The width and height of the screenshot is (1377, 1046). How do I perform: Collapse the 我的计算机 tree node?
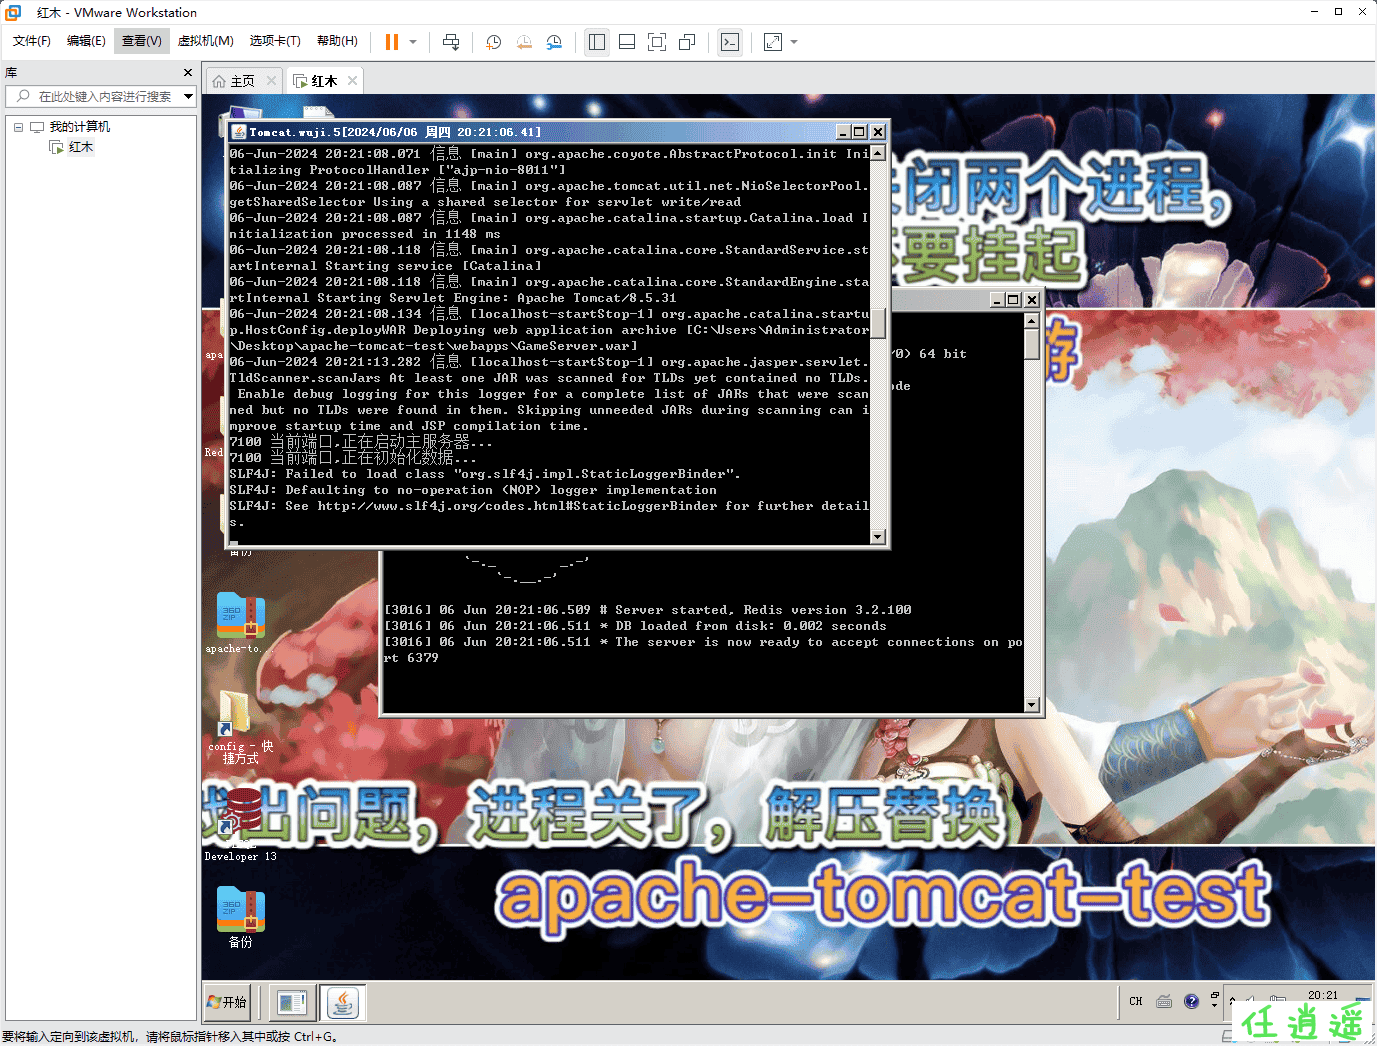(x=18, y=127)
